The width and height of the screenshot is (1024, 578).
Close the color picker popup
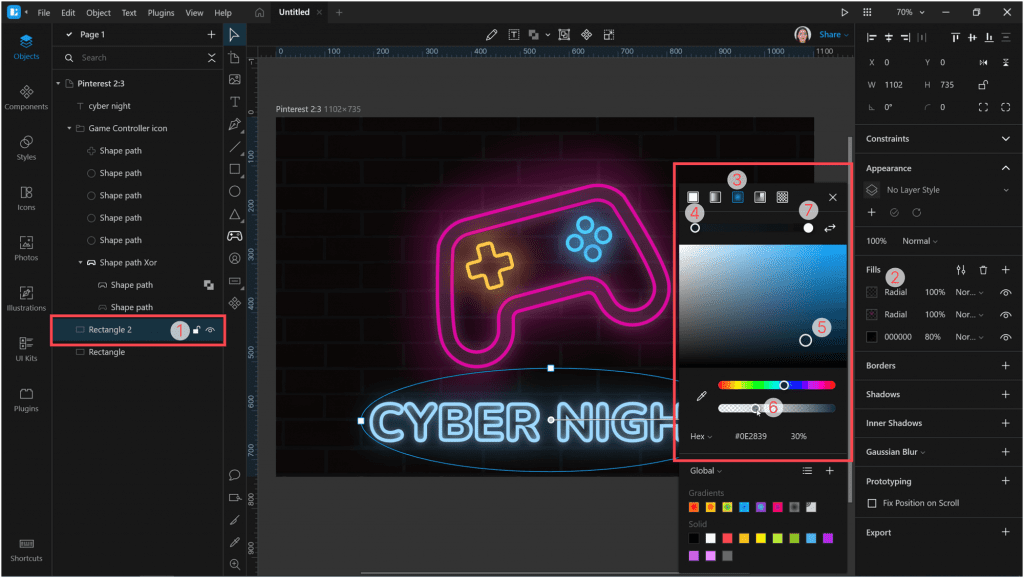coord(833,197)
